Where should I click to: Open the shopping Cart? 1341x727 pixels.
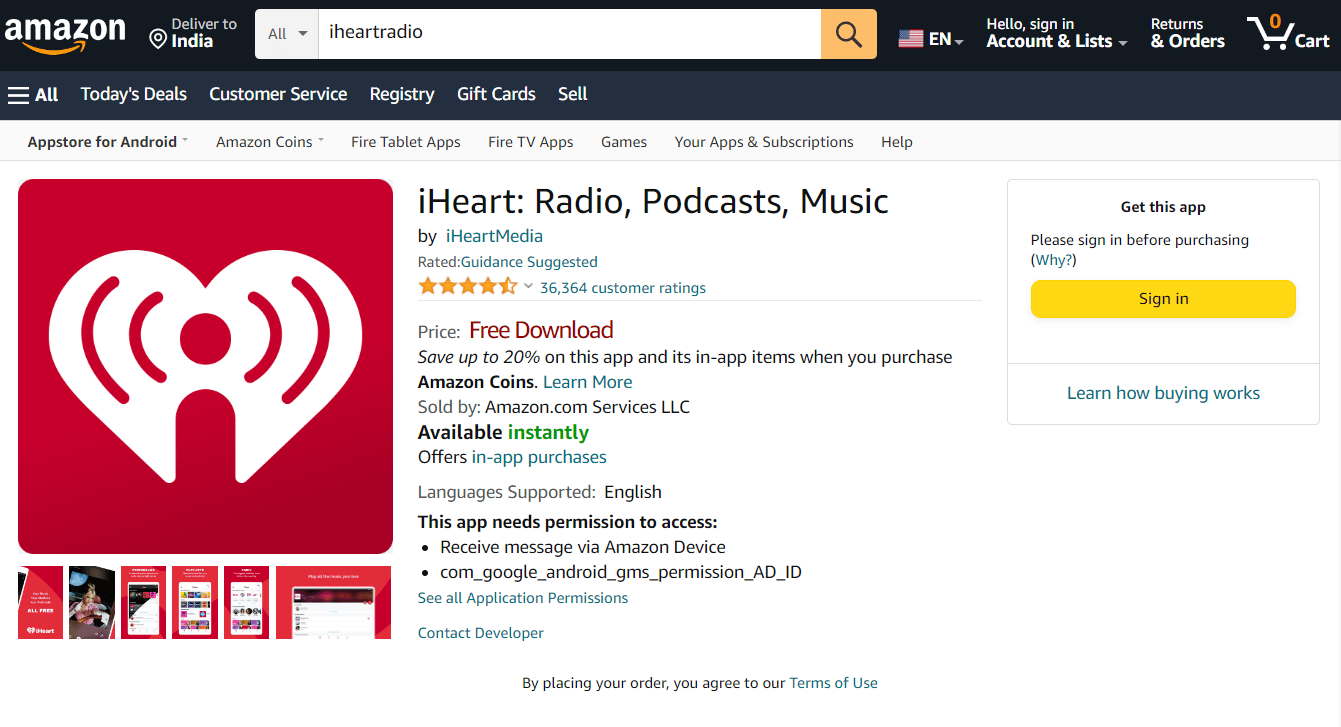click(1287, 33)
